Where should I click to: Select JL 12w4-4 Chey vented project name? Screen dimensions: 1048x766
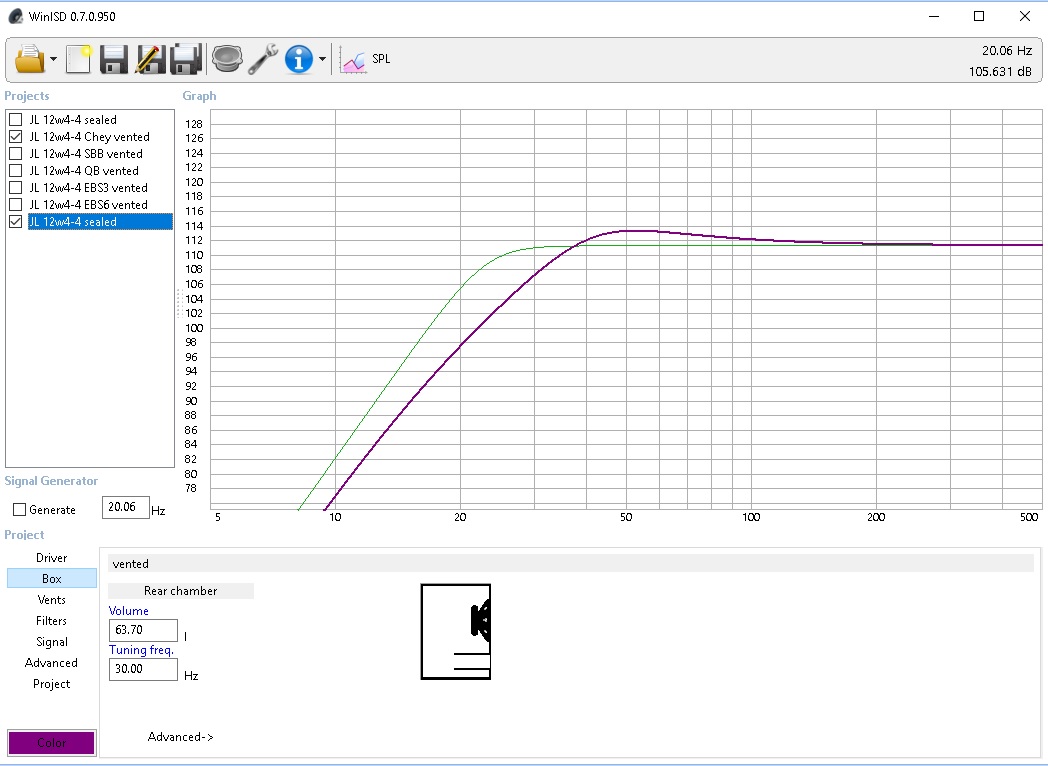click(89, 136)
